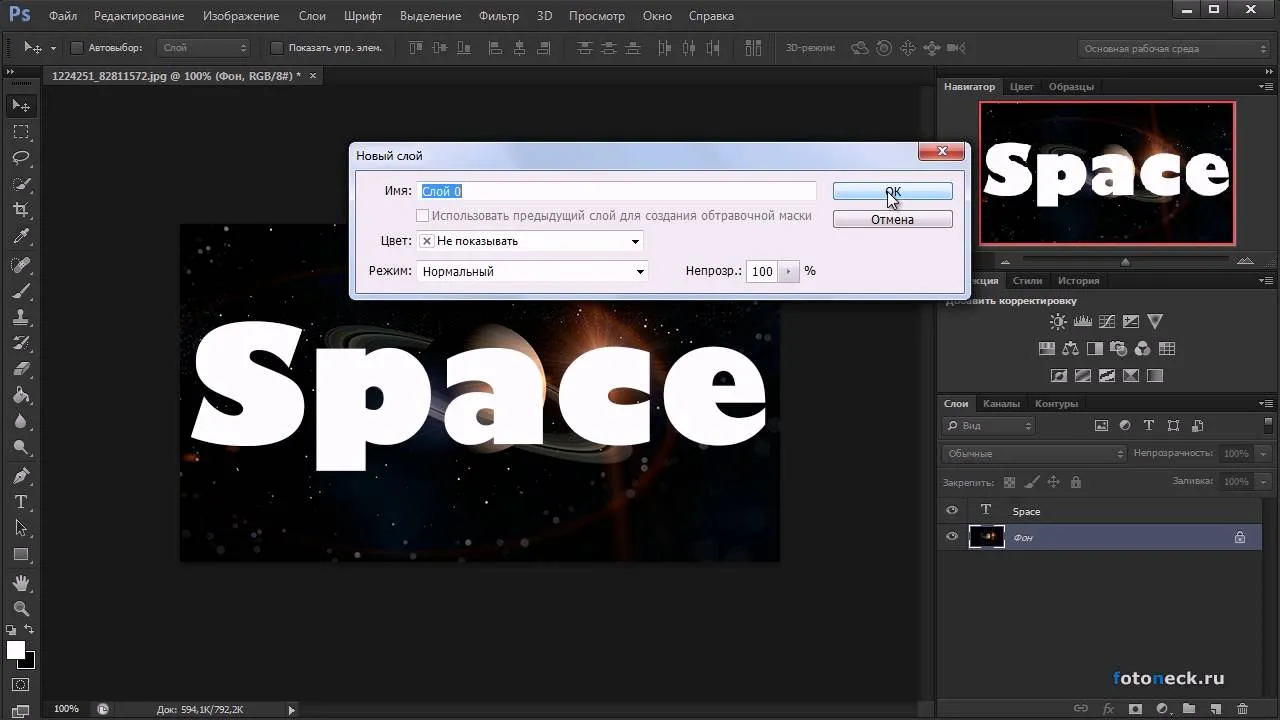Open the Файл menu
The width and height of the screenshot is (1280, 720).
[63, 16]
